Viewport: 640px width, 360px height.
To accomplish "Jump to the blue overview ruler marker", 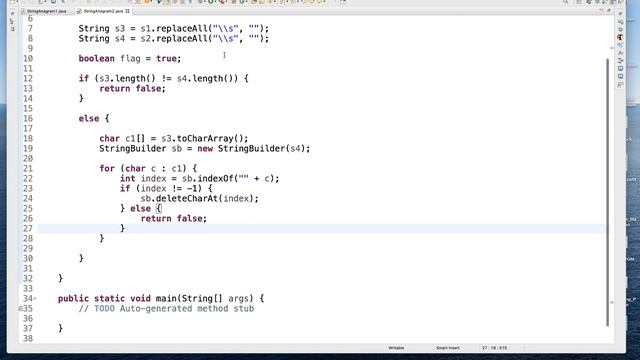I will [612, 302].
